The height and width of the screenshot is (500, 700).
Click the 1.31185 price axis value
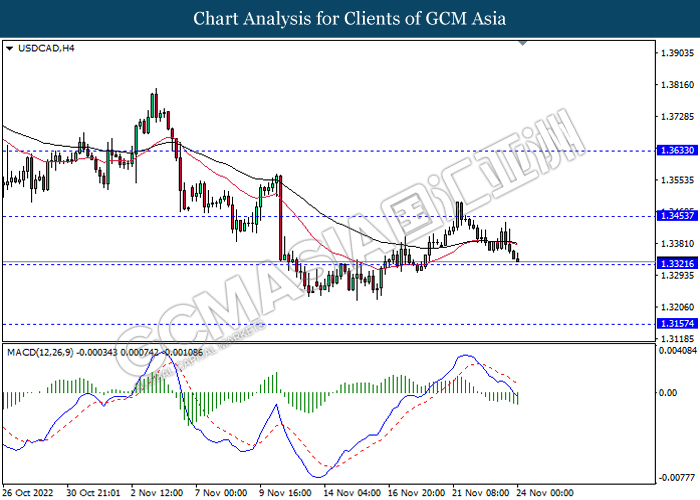pos(677,339)
